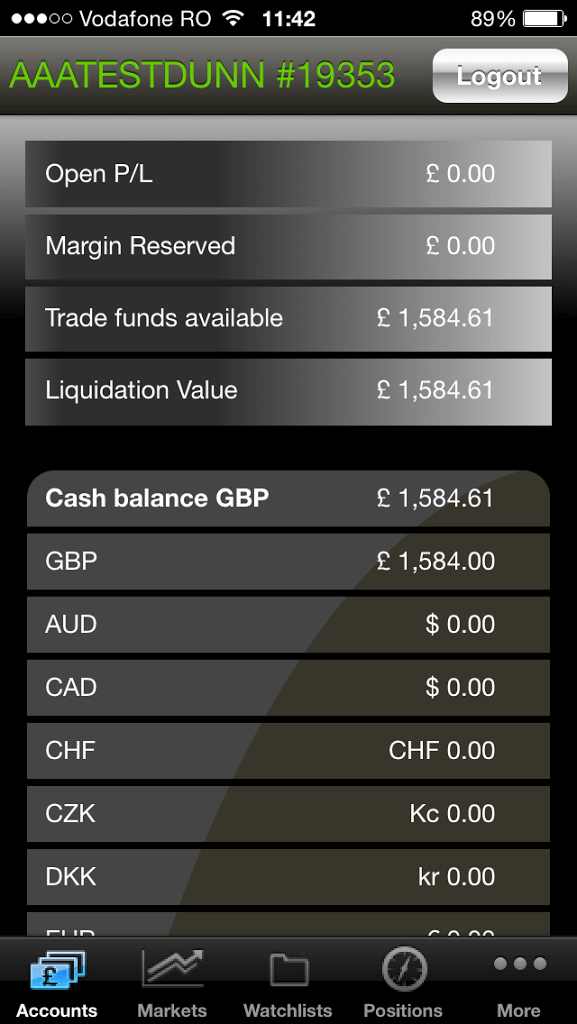The height and width of the screenshot is (1024, 577).
Task: Tap the AAATESTDUNN #19353 account title
Action: coord(202,75)
